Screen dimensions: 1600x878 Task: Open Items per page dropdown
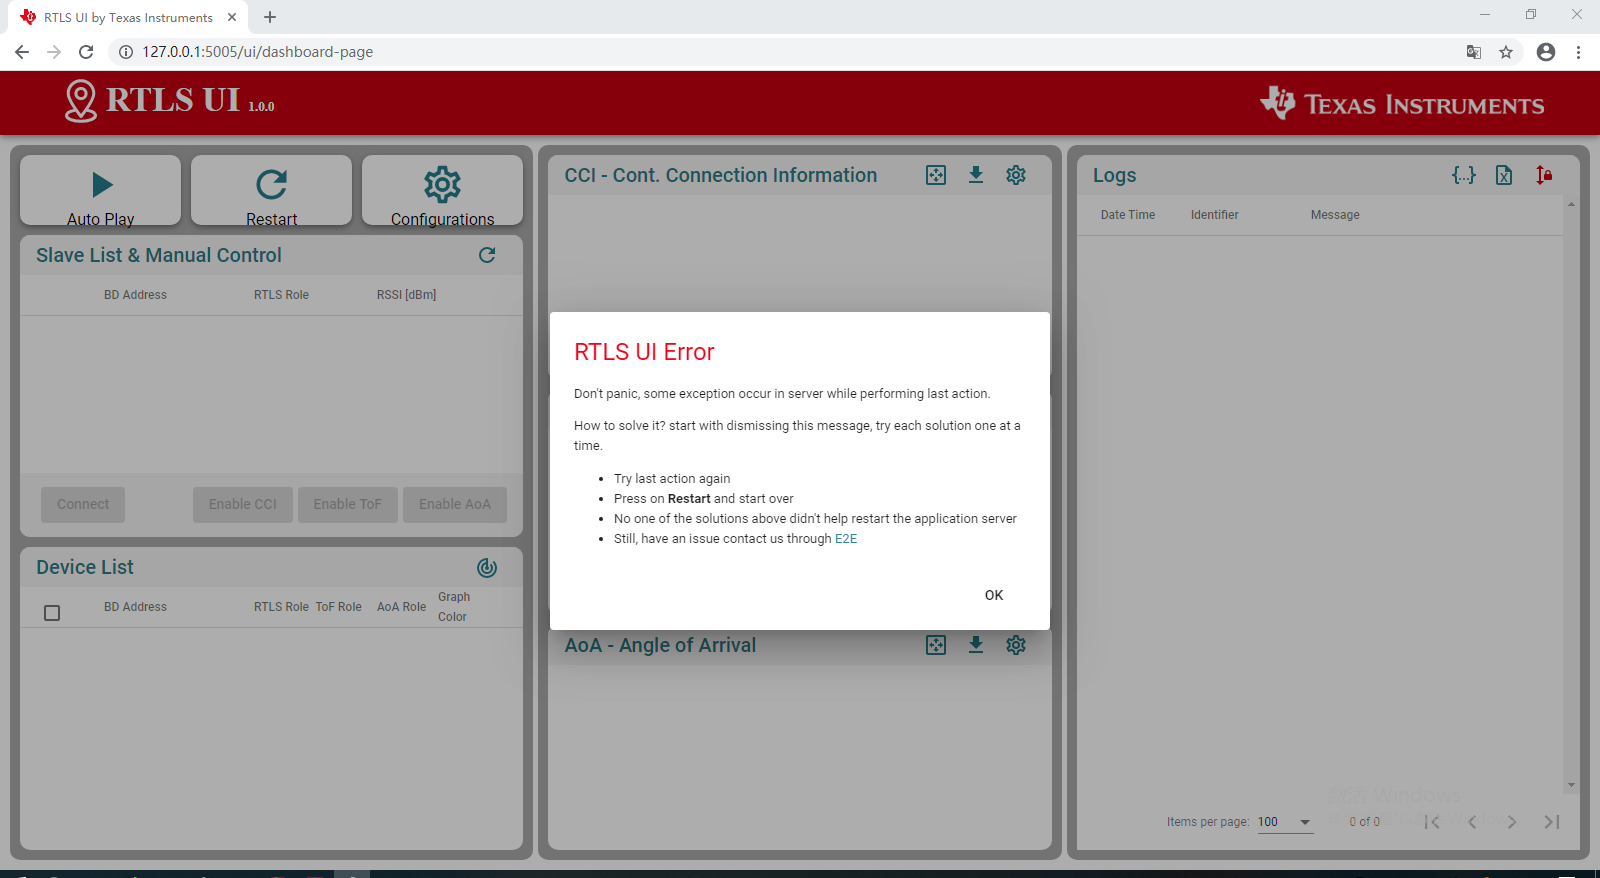[1285, 822]
